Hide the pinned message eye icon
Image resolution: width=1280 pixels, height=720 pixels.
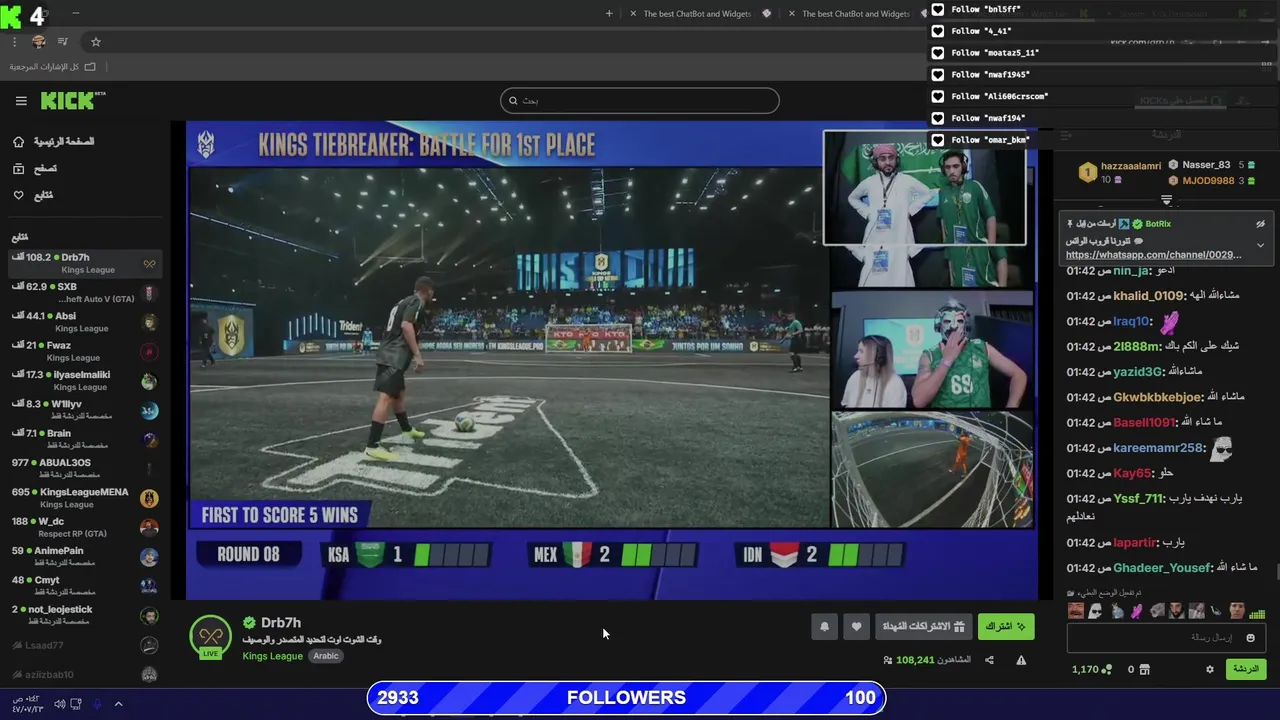coord(1260,224)
